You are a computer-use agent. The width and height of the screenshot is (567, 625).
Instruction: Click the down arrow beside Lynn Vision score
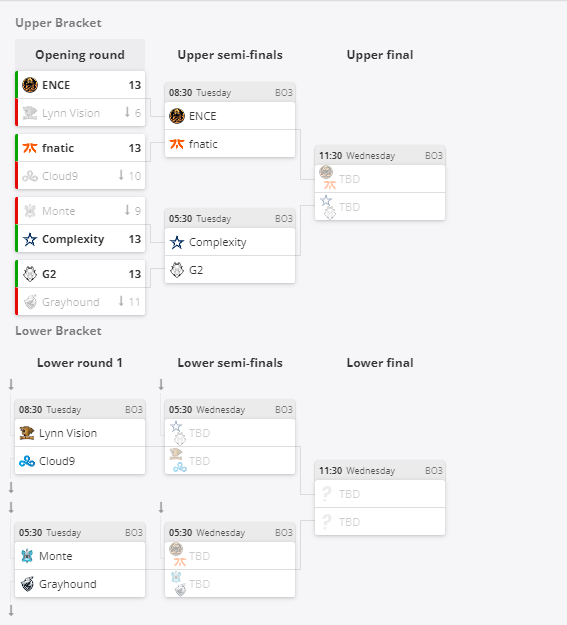(x=127, y=112)
